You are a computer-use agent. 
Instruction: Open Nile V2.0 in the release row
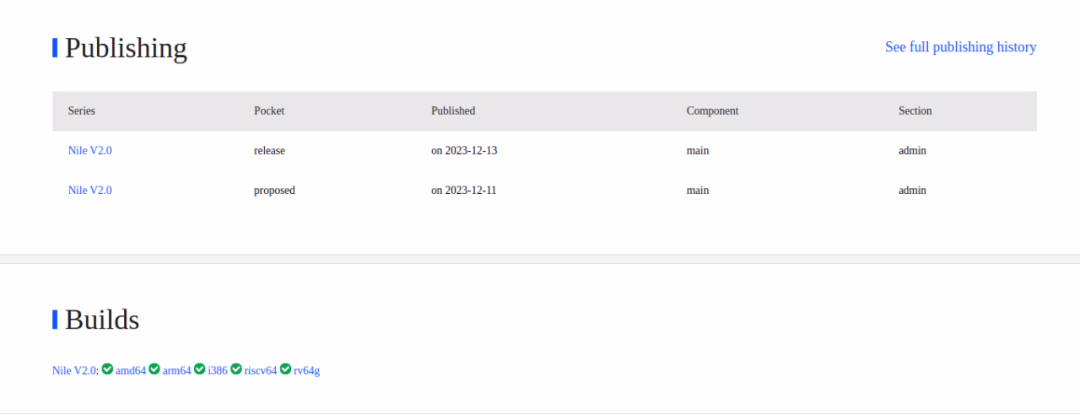pyautogui.click(x=90, y=150)
